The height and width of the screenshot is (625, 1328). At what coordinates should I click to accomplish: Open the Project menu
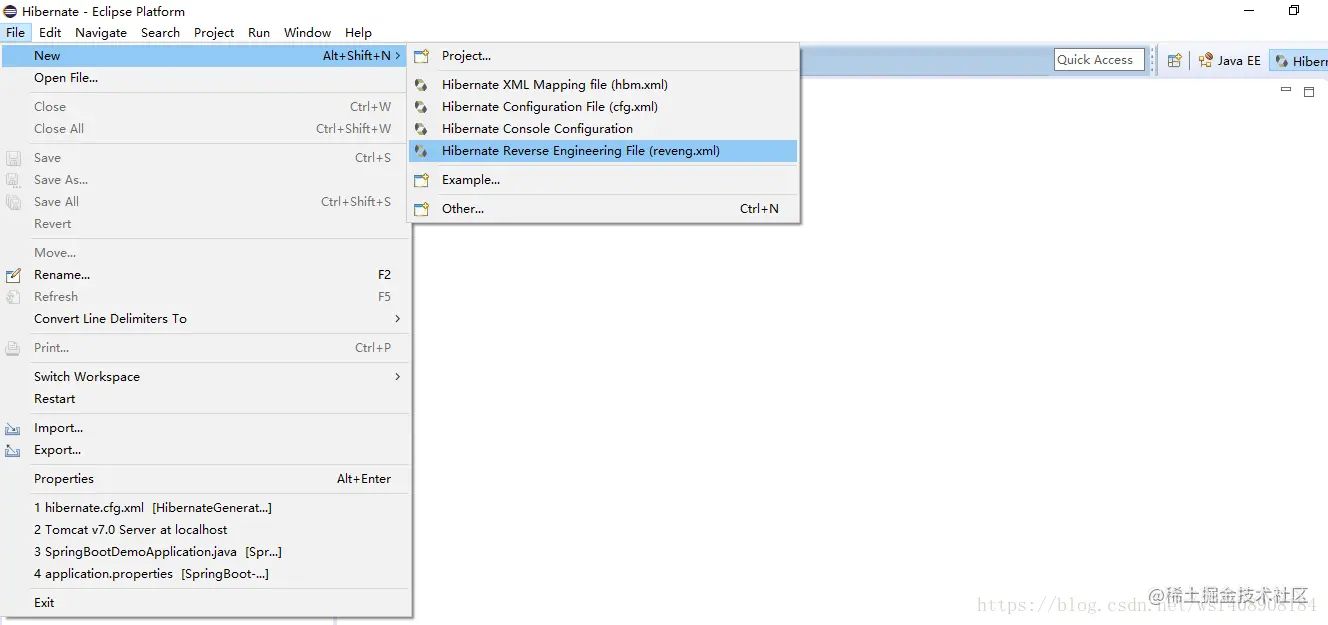[214, 32]
